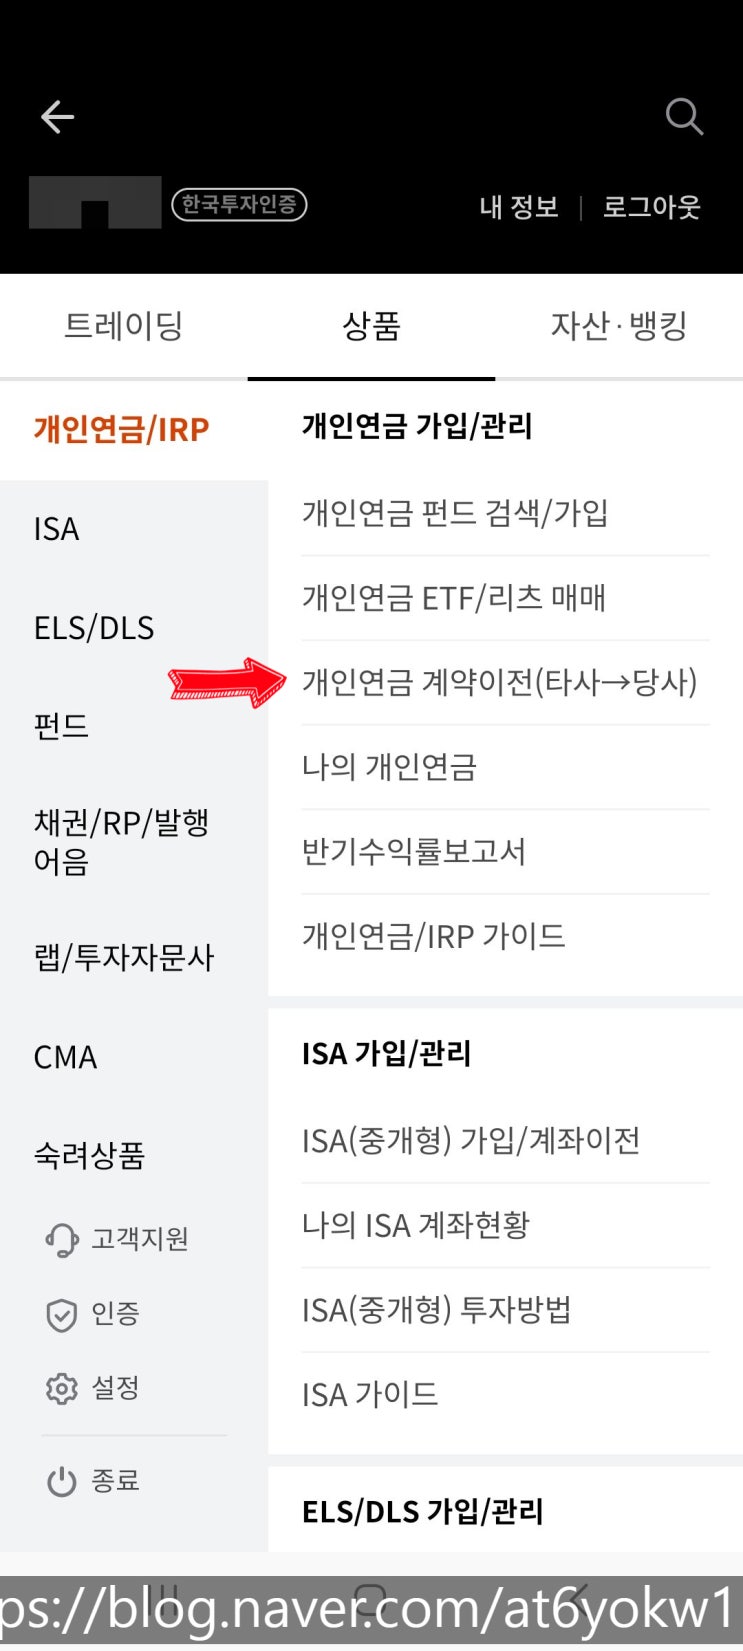Screen dimensions: 743x1651
Task: Tap the 한국투자인증 badge
Action: pos(239,205)
